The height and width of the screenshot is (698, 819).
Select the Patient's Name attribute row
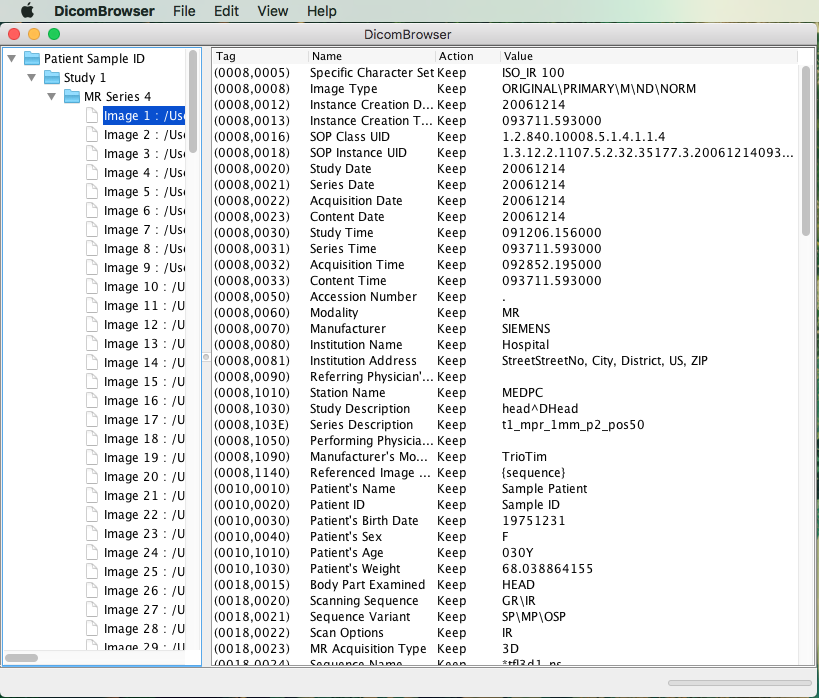(x=352, y=489)
